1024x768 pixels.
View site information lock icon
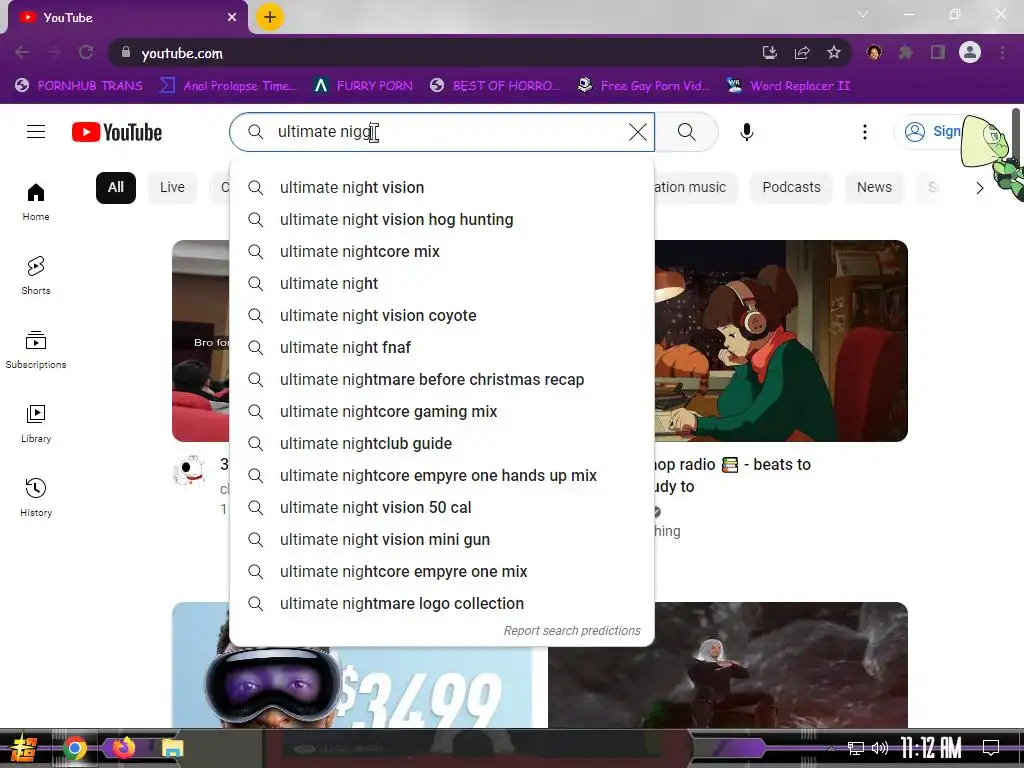click(125, 53)
